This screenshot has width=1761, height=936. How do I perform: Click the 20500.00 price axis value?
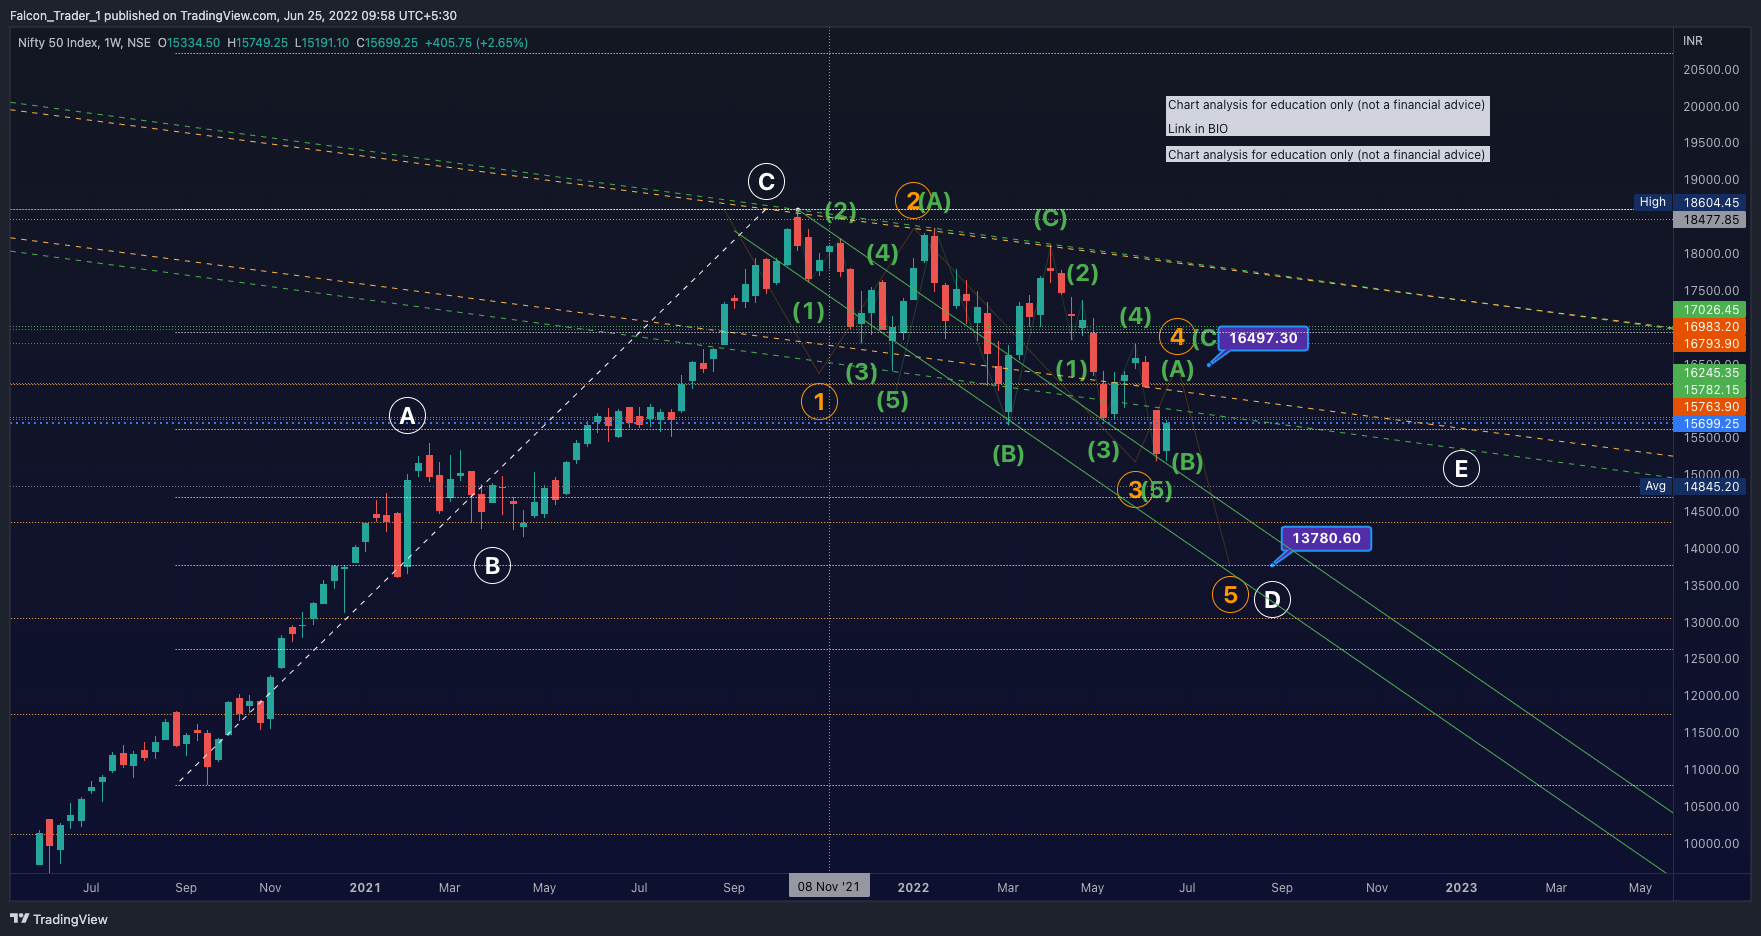pyautogui.click(x=1711, y=70)
